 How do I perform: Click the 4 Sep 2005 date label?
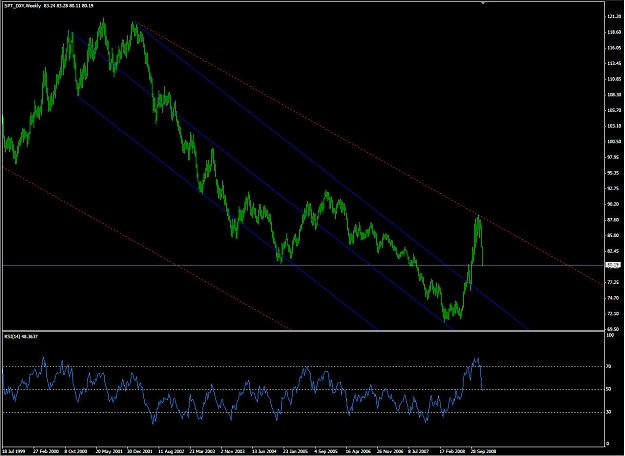pyautogui.click(x=326, y=451)
